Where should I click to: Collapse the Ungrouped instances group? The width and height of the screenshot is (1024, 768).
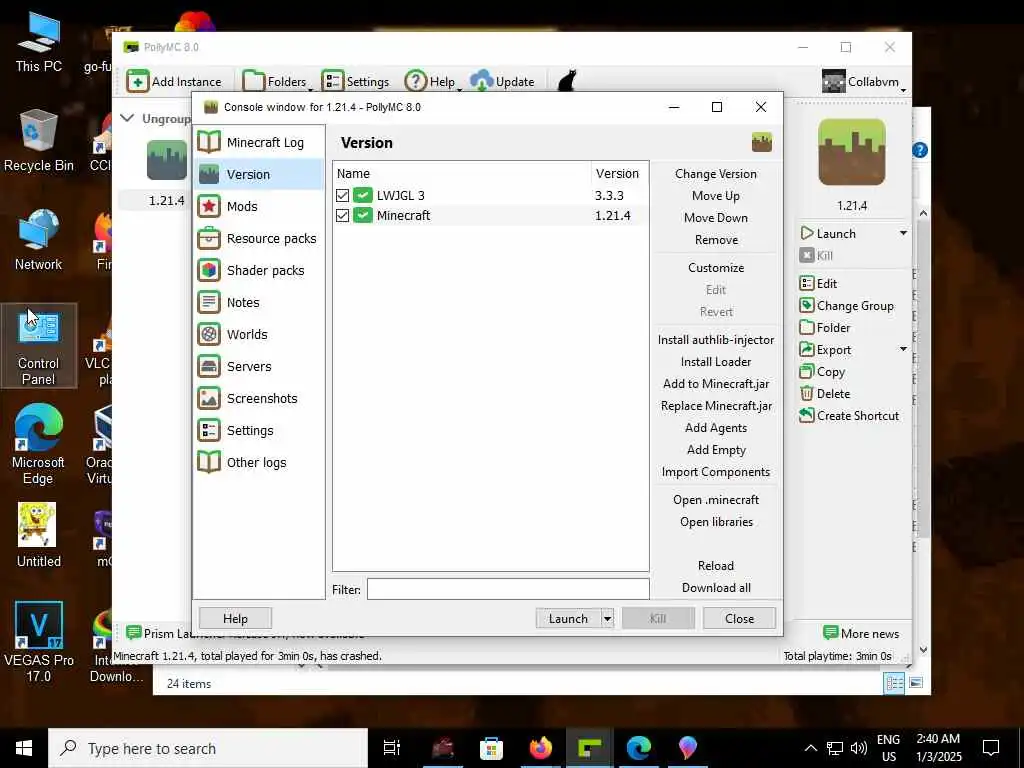pos(127,118)
